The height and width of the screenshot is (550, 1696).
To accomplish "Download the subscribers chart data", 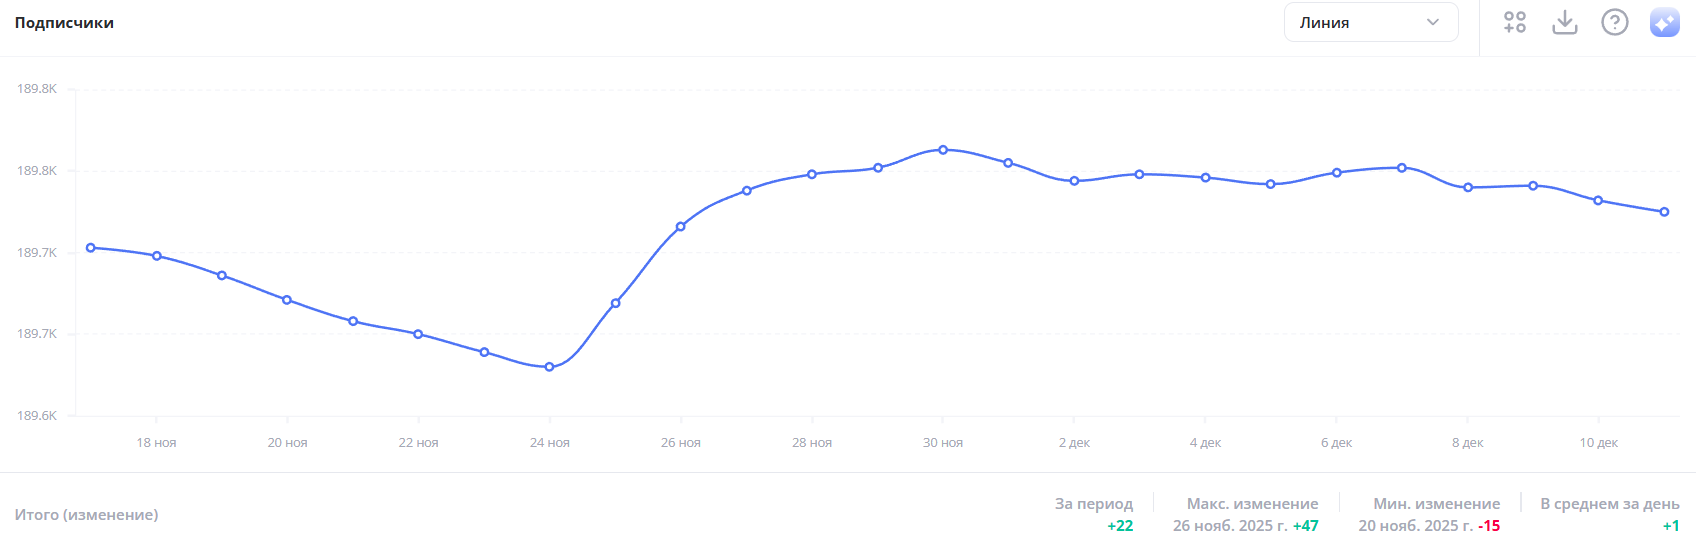I will (1565, 22).
